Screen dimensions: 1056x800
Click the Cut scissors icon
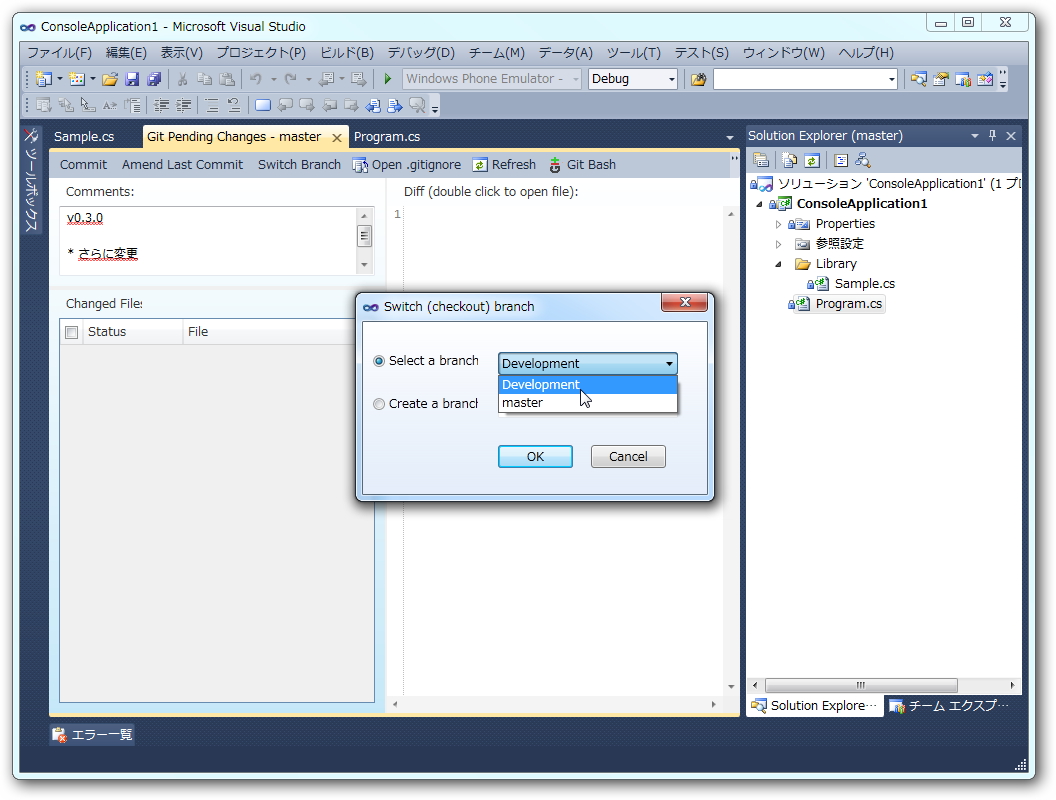[x=182, y=79]
